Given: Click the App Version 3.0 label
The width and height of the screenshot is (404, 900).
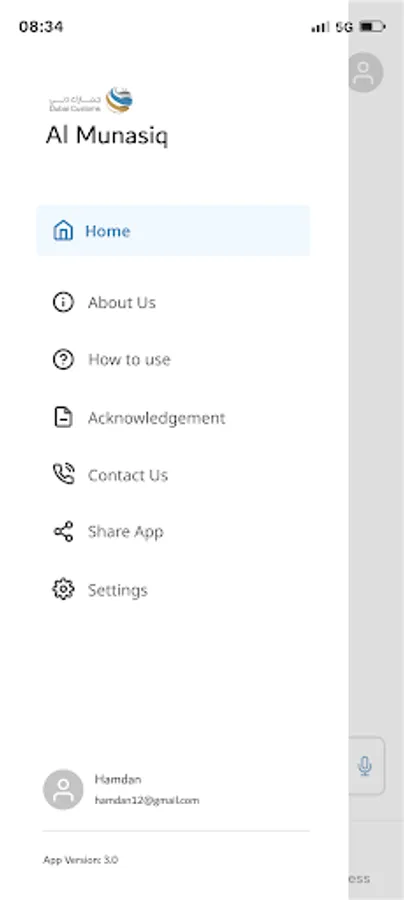Looking at the screenshot, I should pyautogui.click(x=80, y=860).
